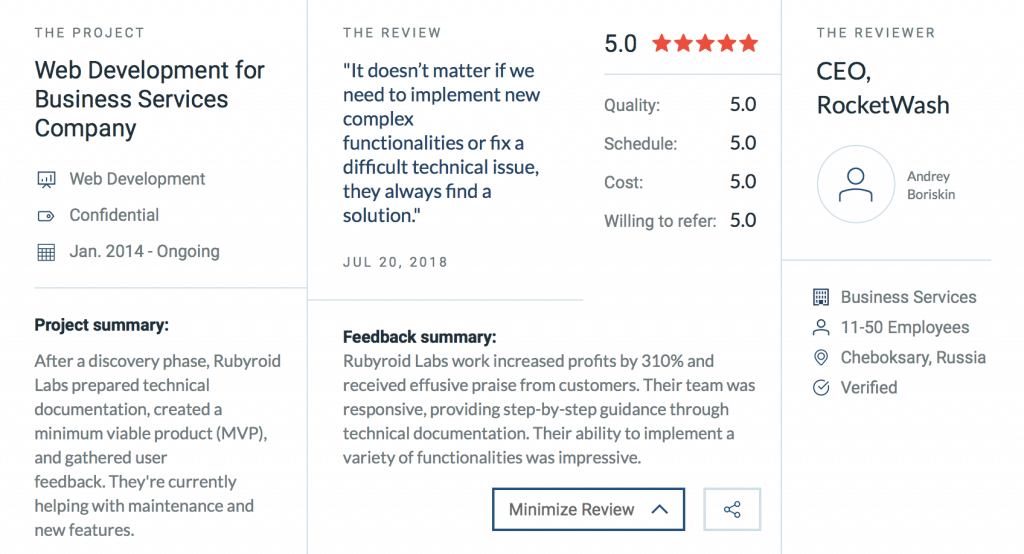
Task: Click the chevron arrow on Minimize Review
Action: click(659, 510)
